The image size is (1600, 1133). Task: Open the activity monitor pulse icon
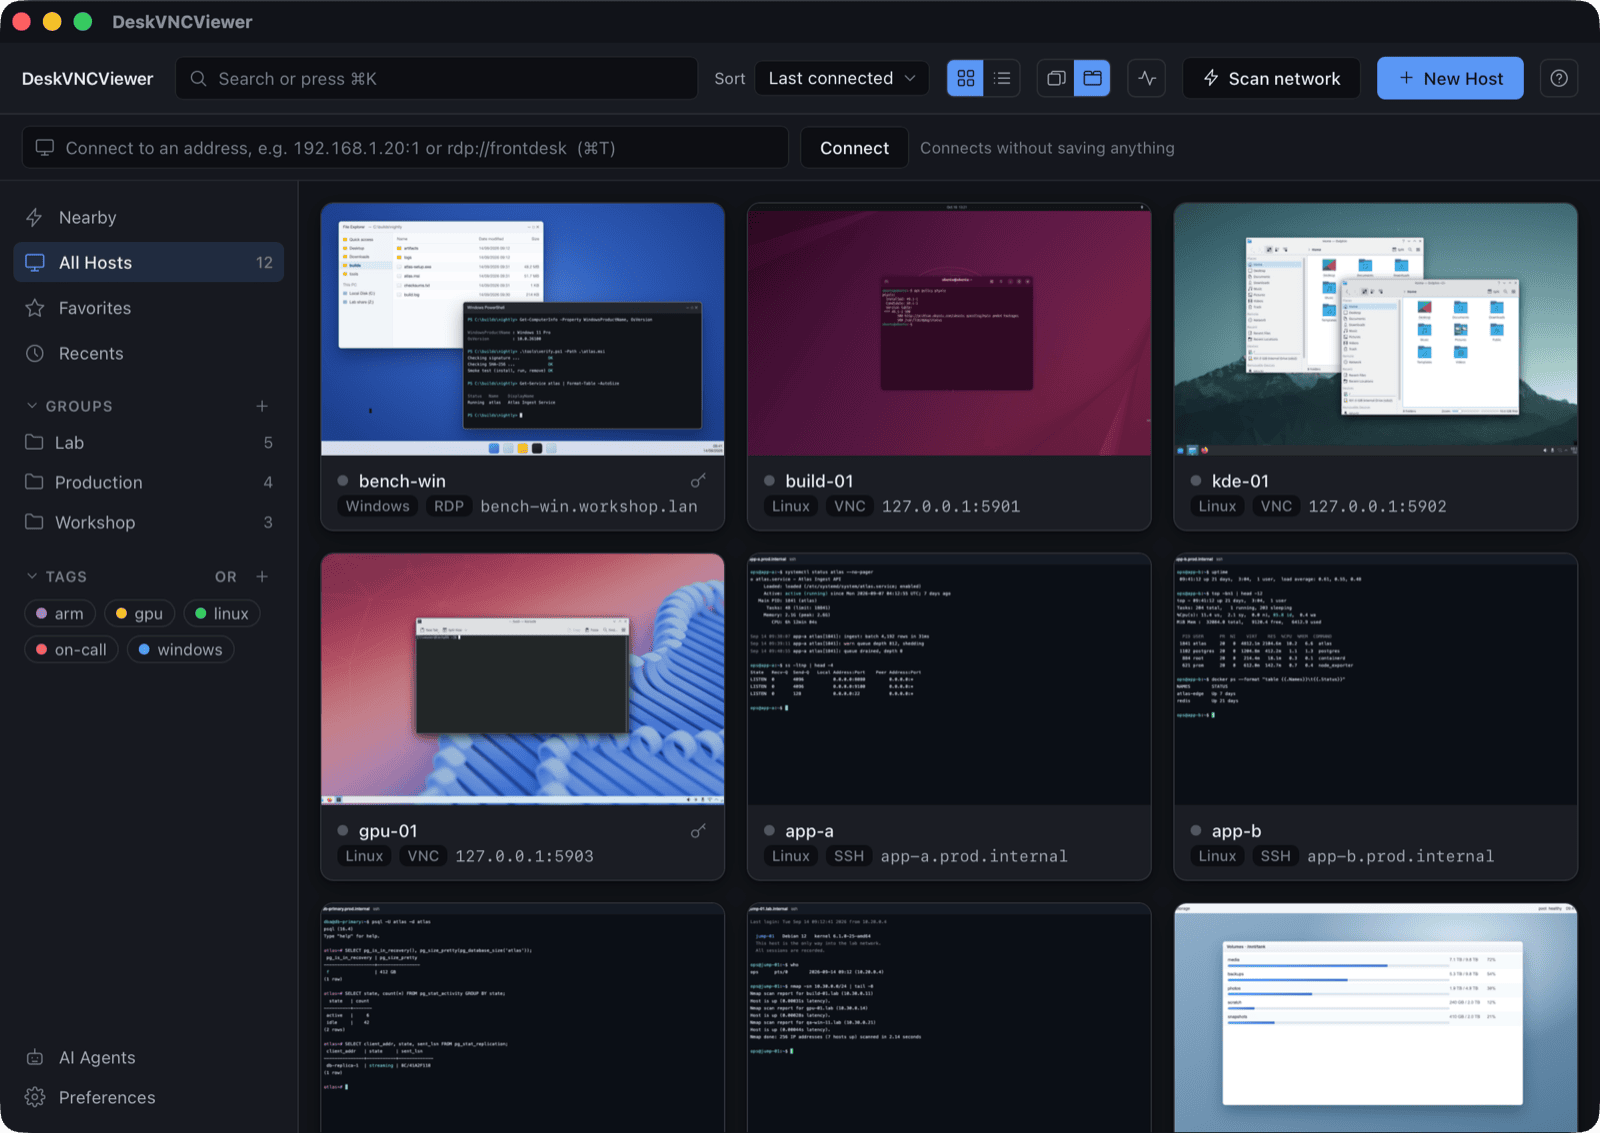pyautogui.click(x=1147, y=78)
